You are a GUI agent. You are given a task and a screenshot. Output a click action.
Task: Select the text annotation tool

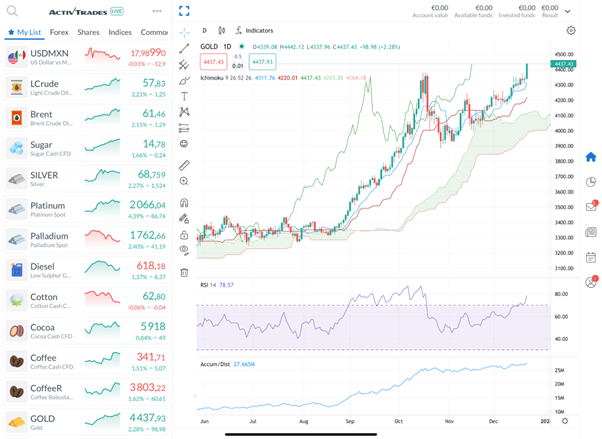185,96
